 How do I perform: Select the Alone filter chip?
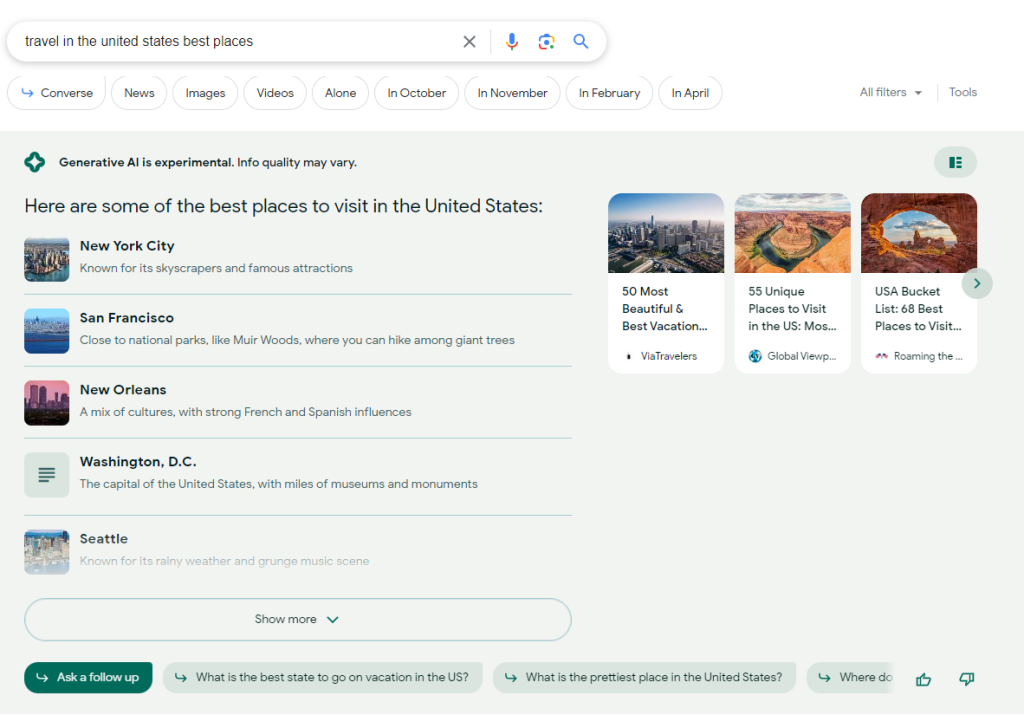[x=340, y=93]
